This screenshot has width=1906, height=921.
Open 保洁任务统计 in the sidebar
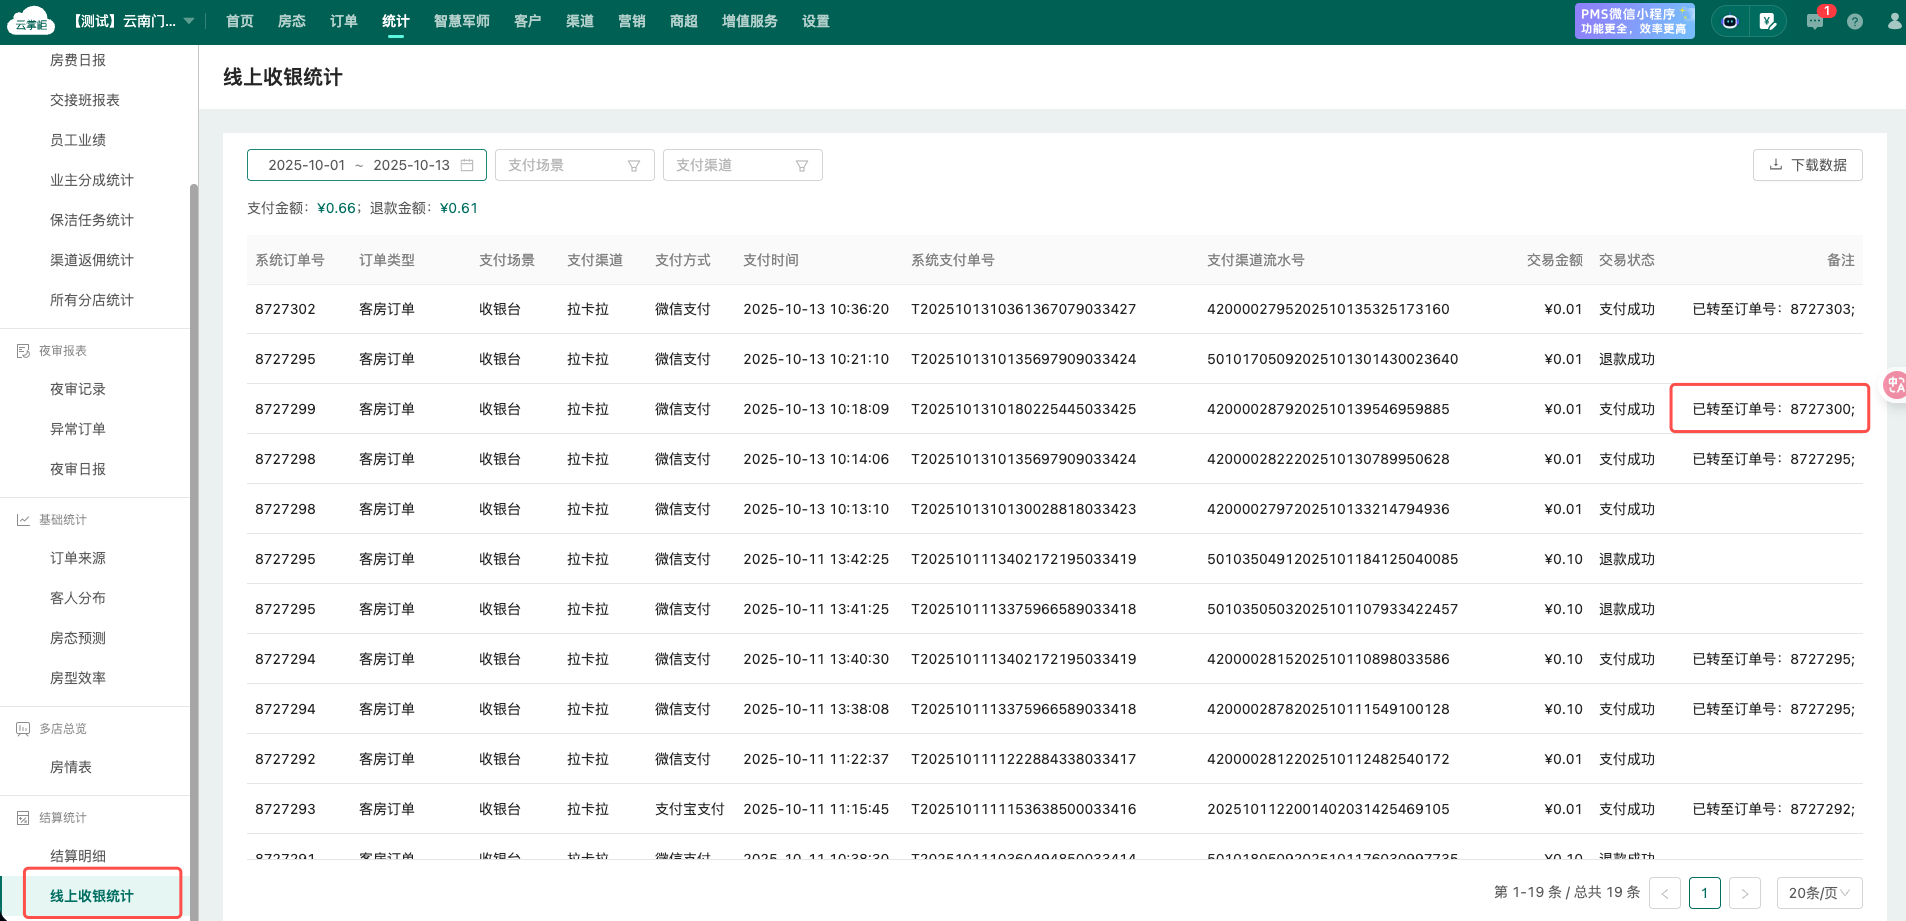coord(92,220)
